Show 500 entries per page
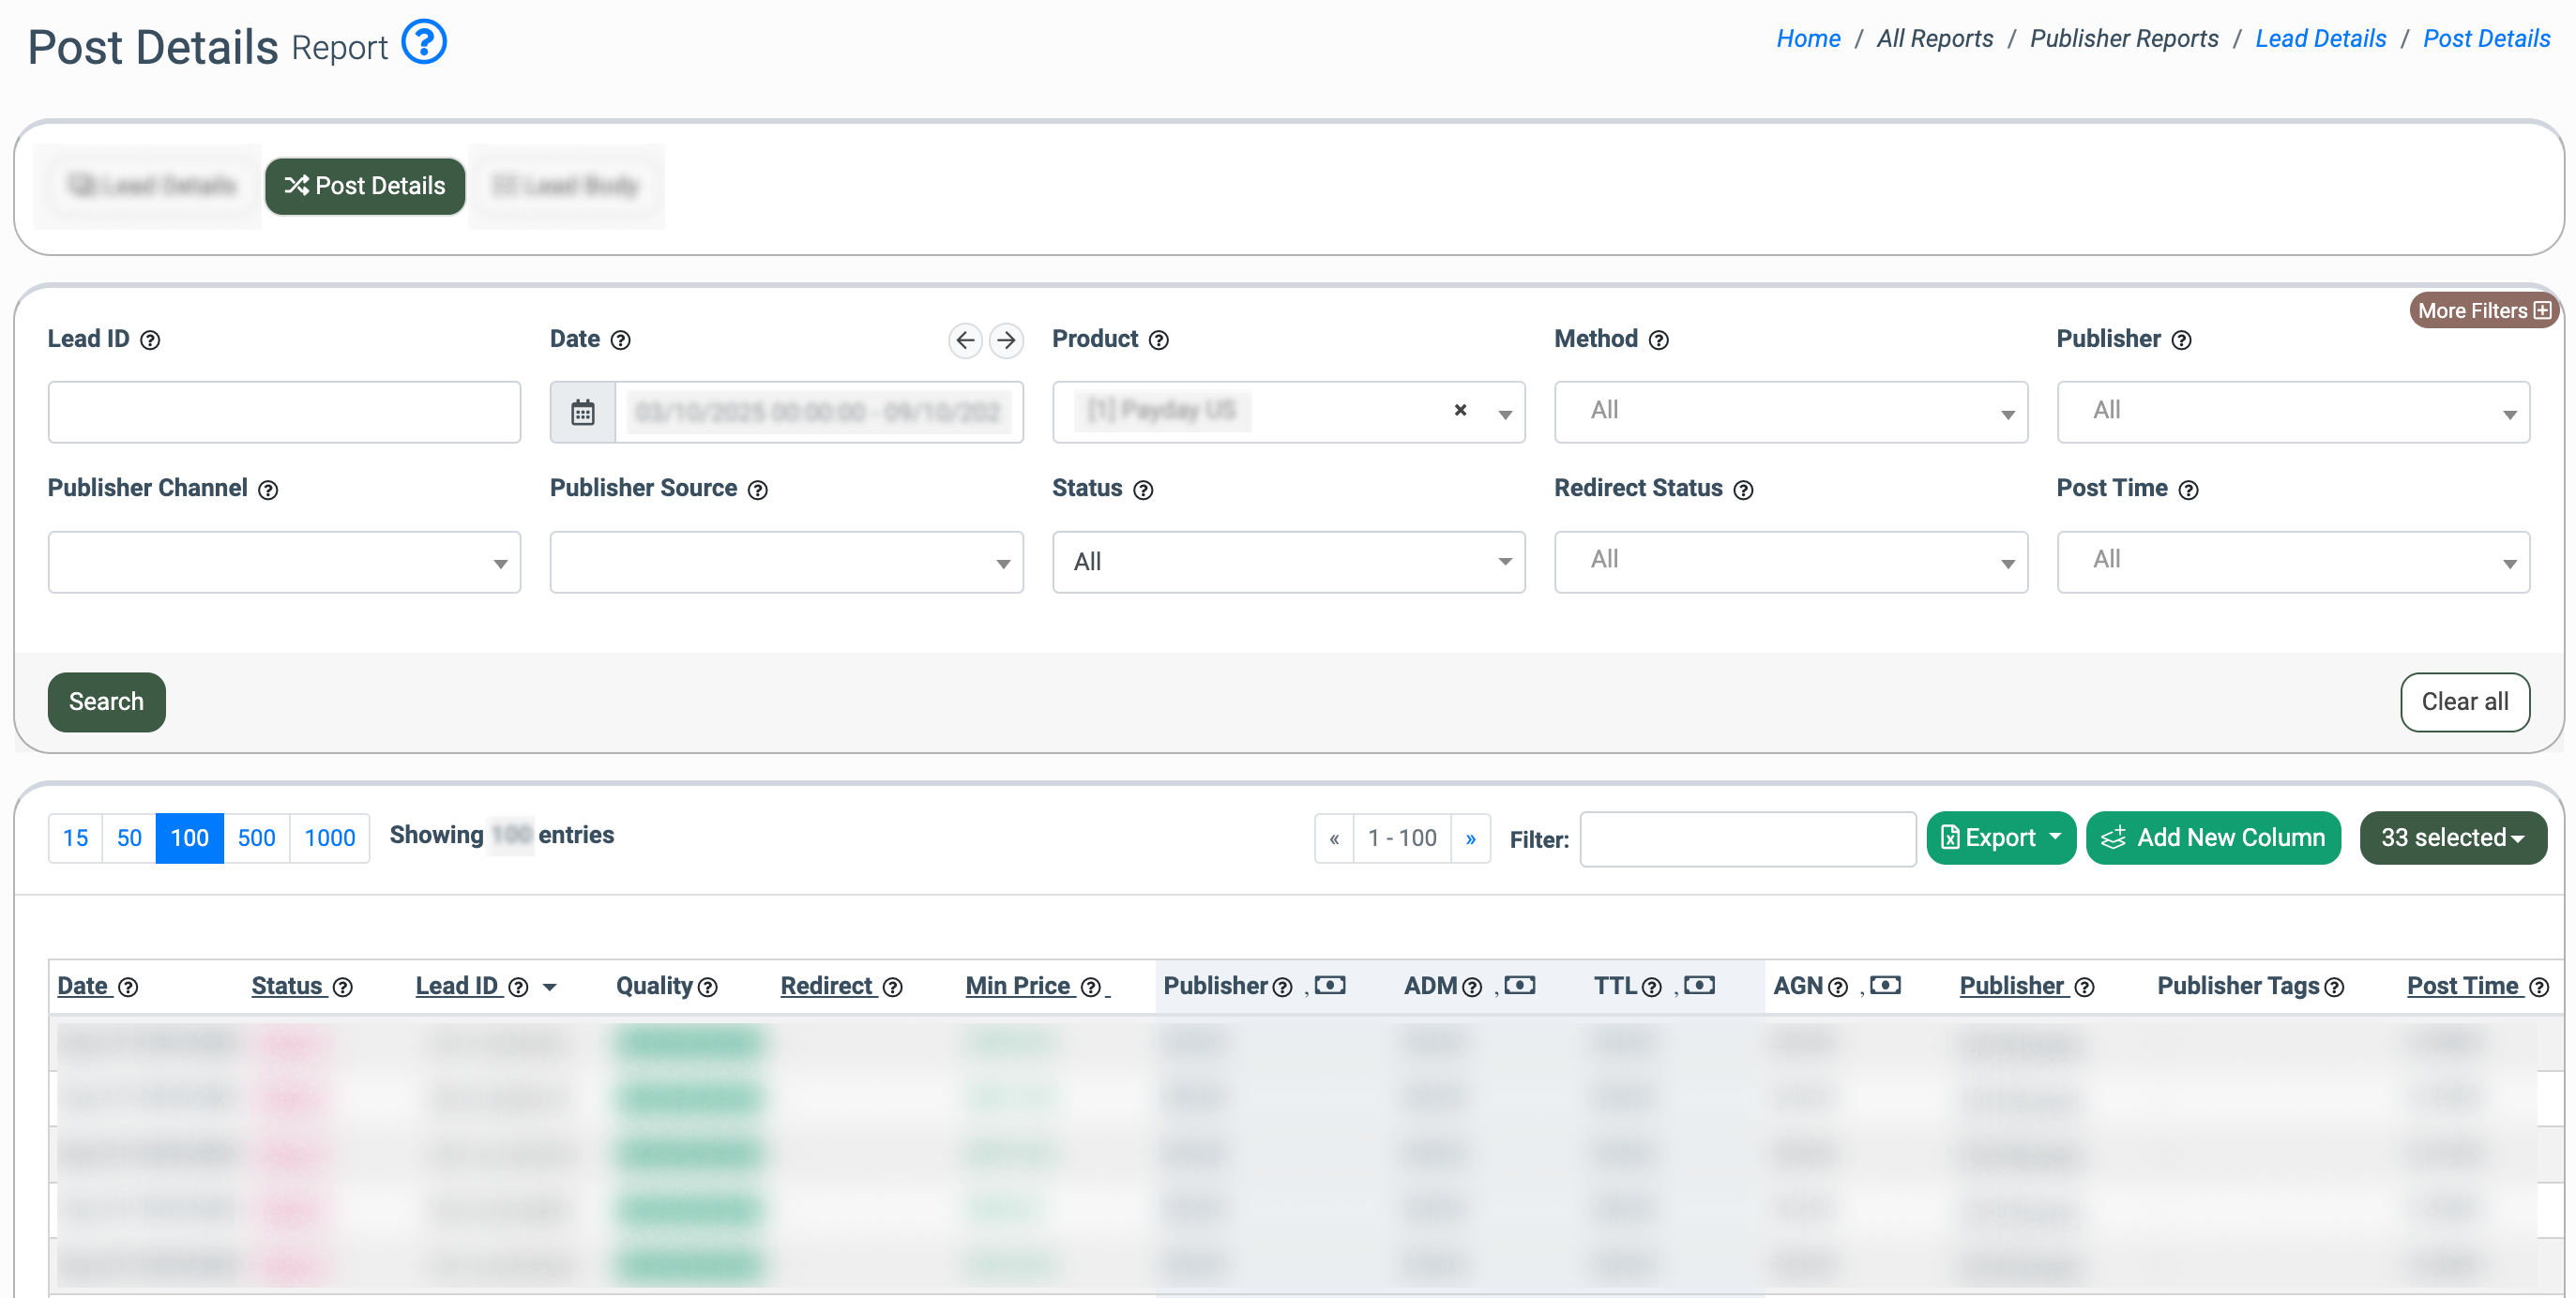 point(256,838)
